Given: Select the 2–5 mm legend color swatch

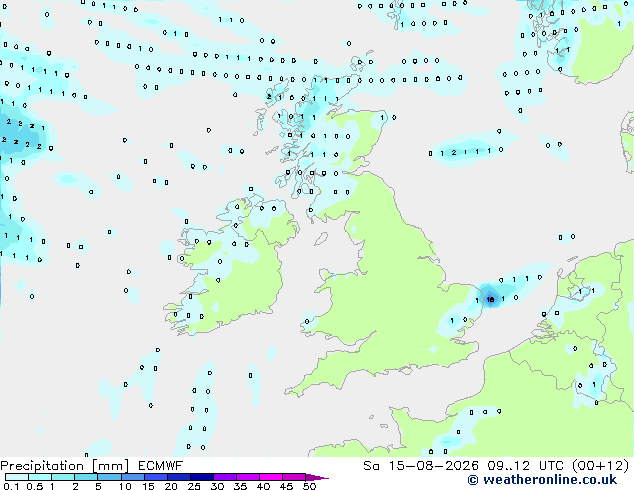Looking at the screenshot, I should coord(86,477).
